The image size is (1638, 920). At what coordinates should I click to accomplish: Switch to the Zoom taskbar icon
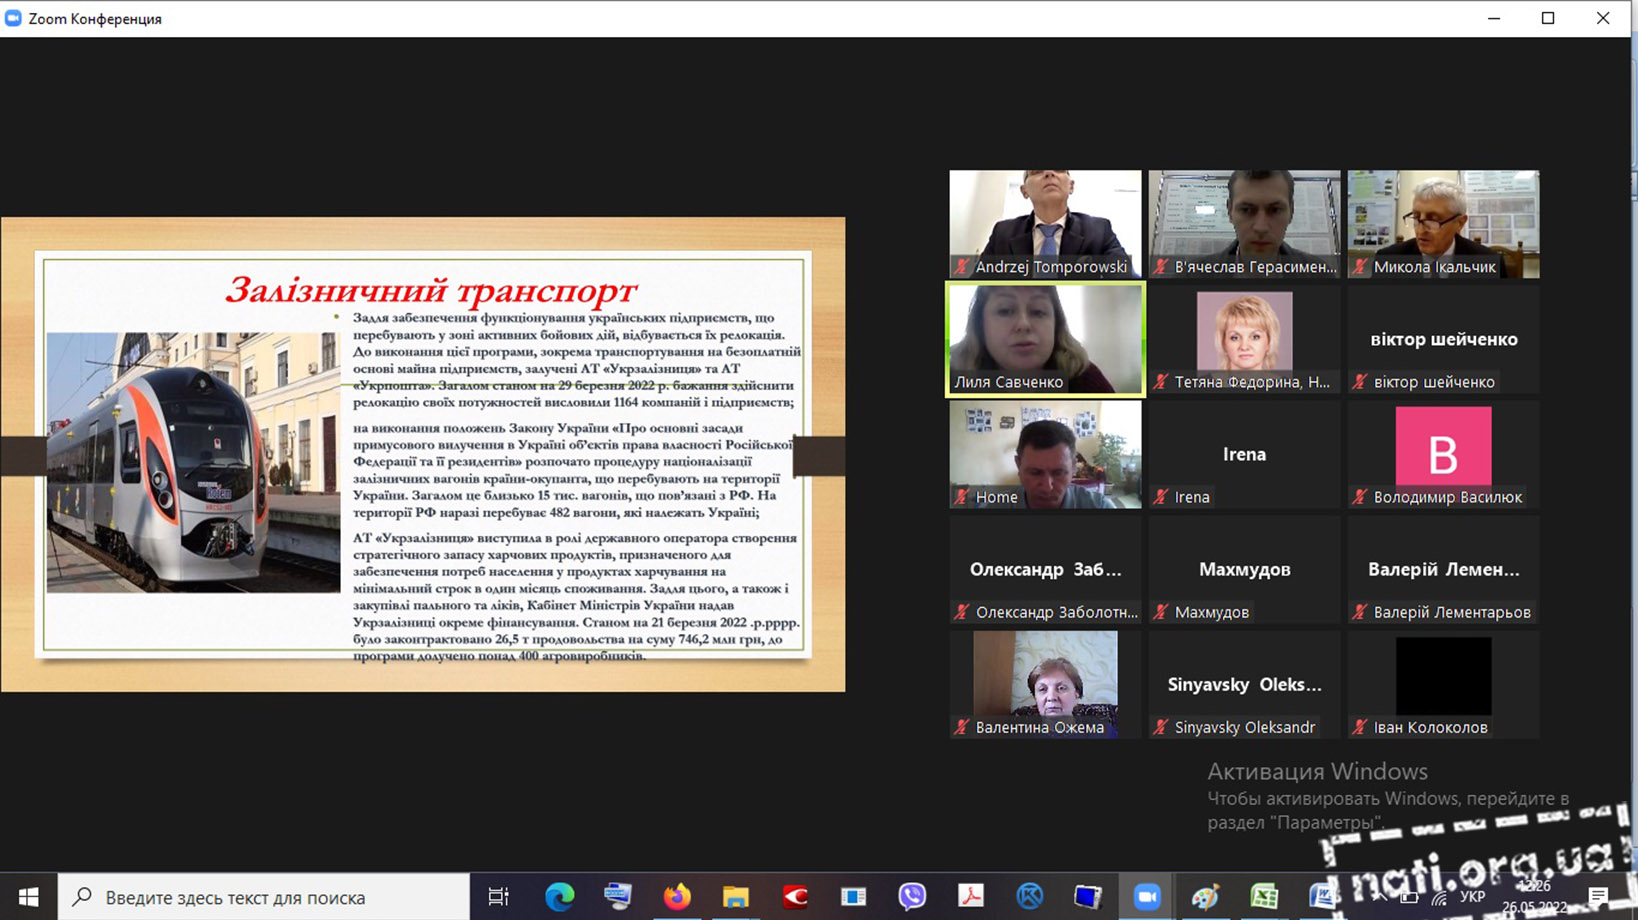(x=1147, y=897)
